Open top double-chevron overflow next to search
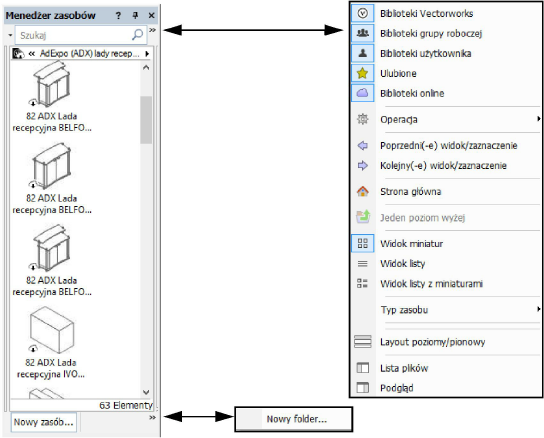This screenshot has width=544, height=438. pyautogui.click(x=152, y=30)
